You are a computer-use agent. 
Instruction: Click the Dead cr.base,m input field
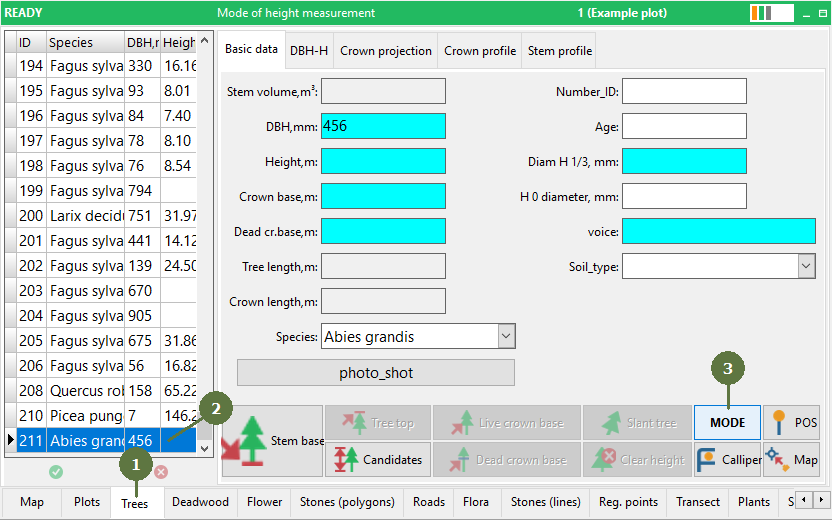(x=383, y=231)
